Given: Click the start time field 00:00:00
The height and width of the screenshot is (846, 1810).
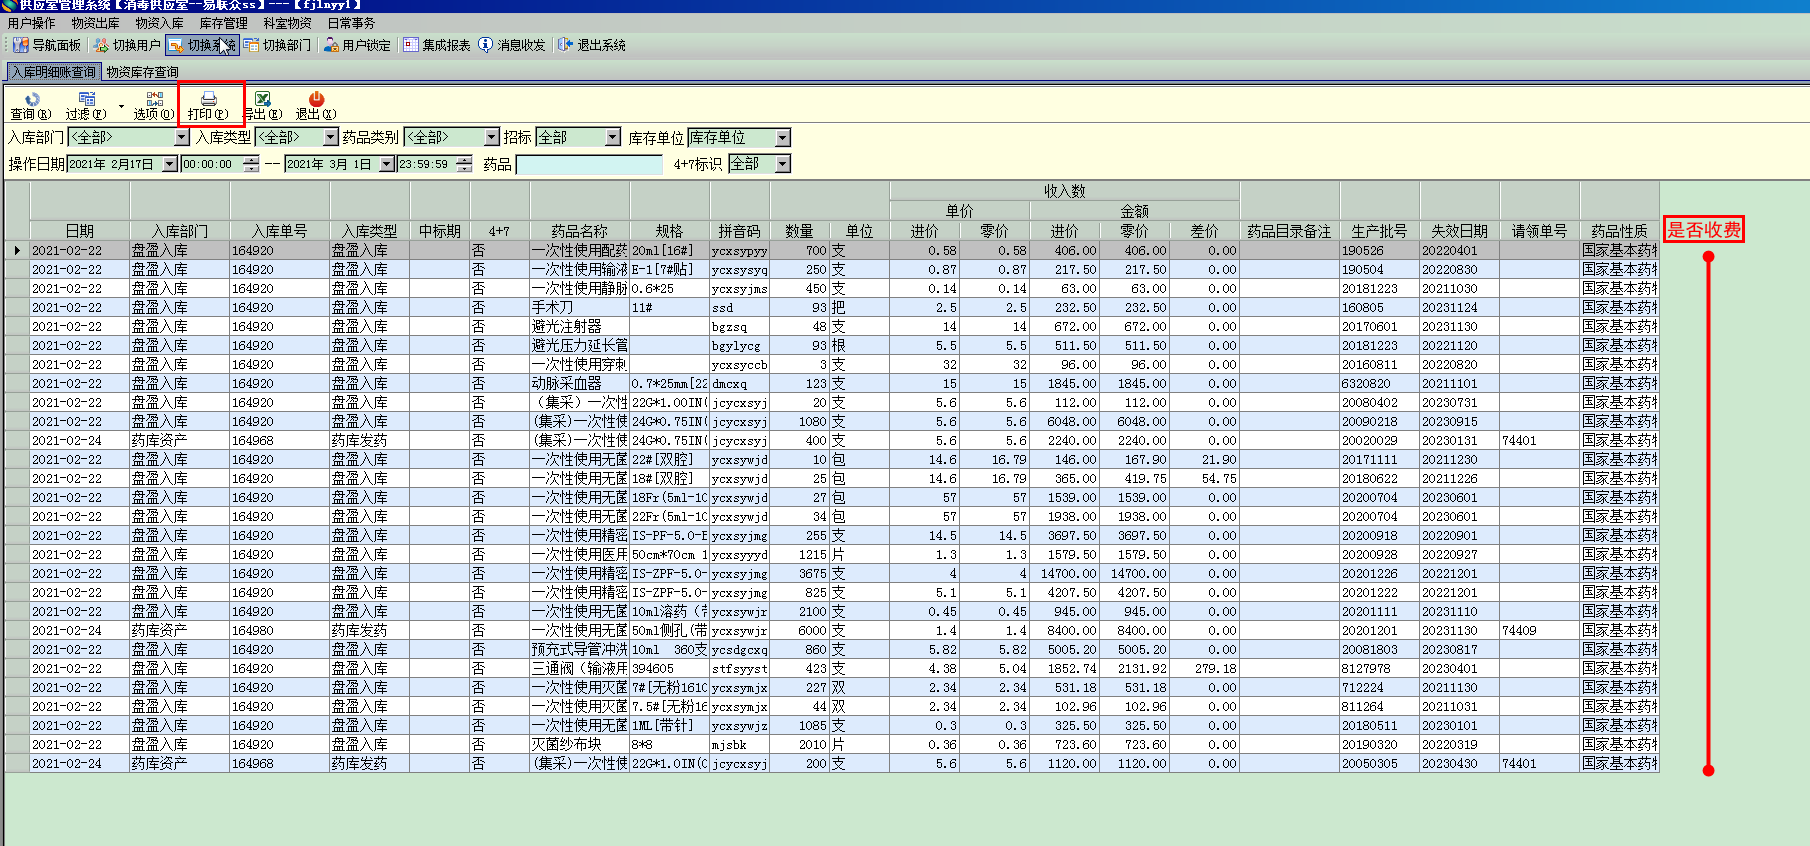Looking at the screenshot, I should (213, 164).
